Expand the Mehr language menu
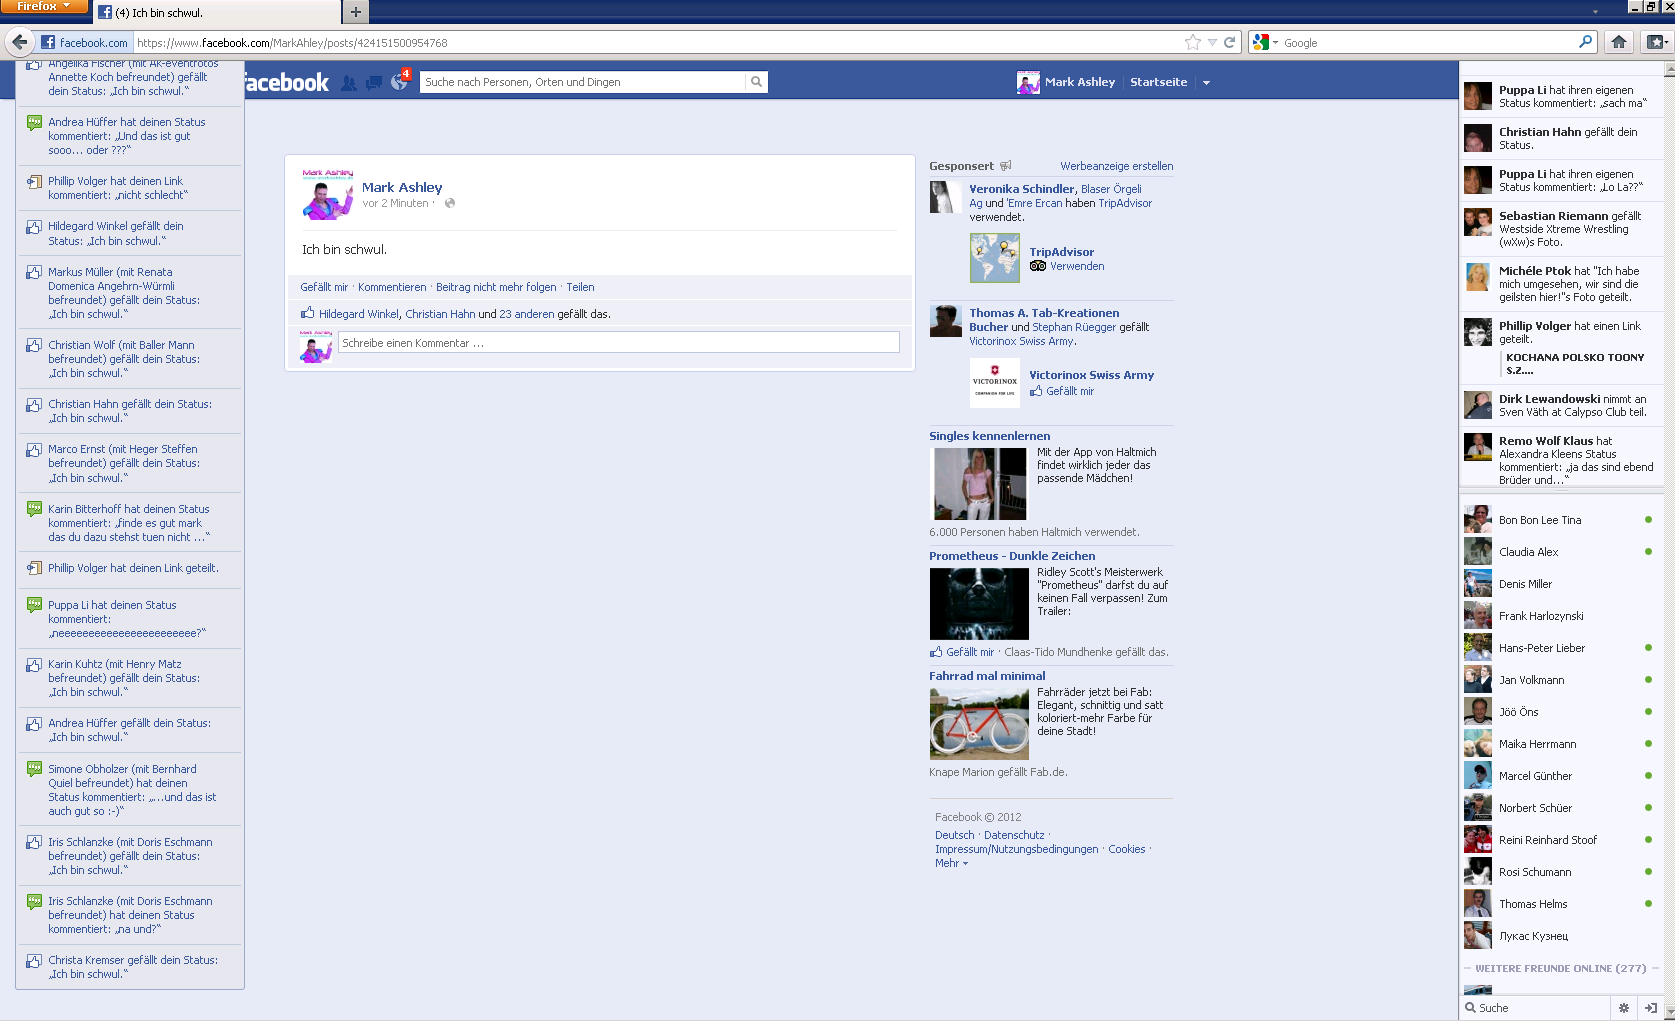Screen dimensions: 1675x1021 coord(951,863)
